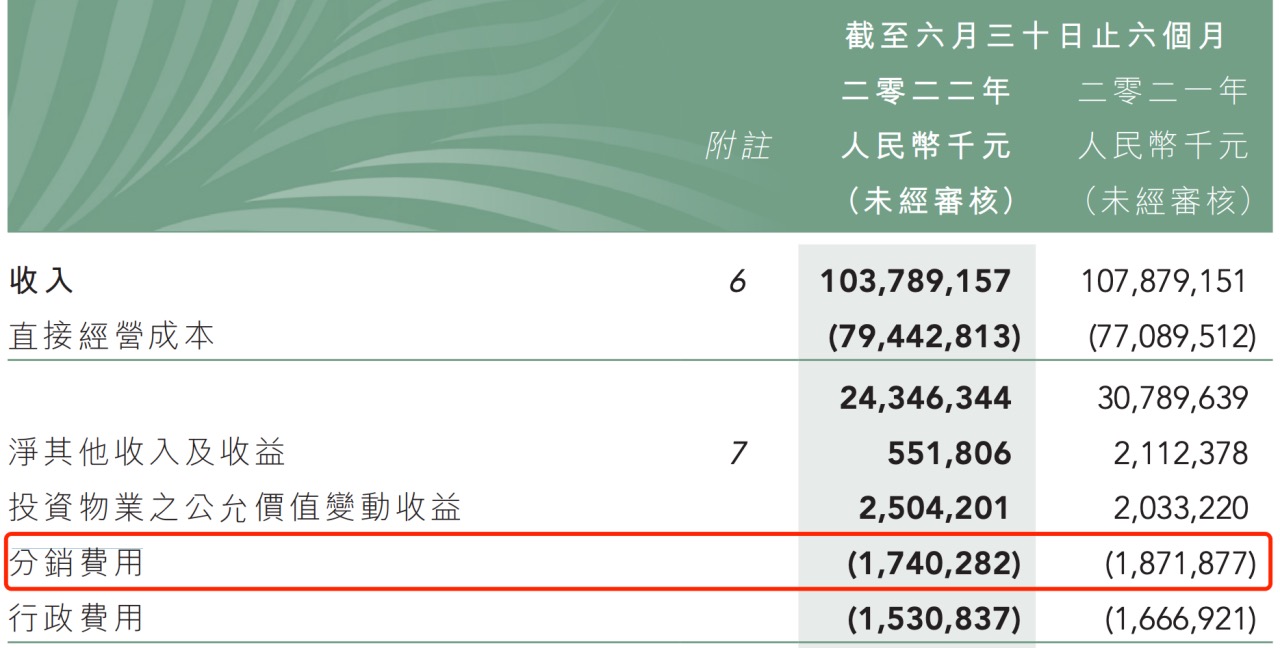The width and height of the screenshot is (1280, 648).
Task: Click the 收入 row label
Action: point(41,281)
